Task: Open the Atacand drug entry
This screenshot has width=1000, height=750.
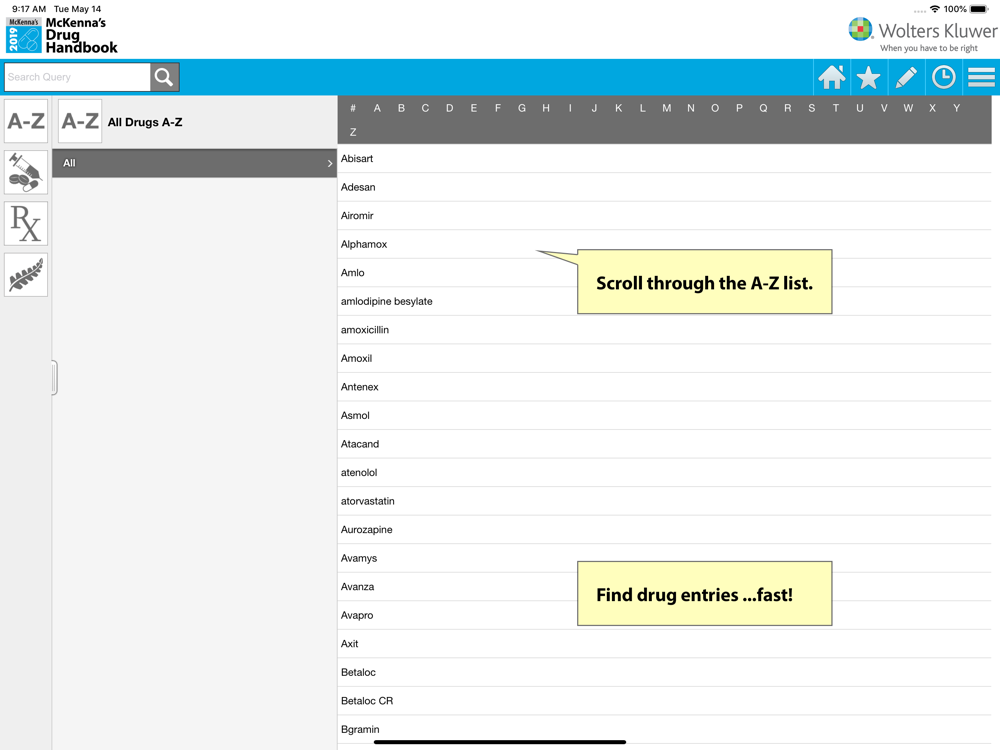Action: (664, 445)
